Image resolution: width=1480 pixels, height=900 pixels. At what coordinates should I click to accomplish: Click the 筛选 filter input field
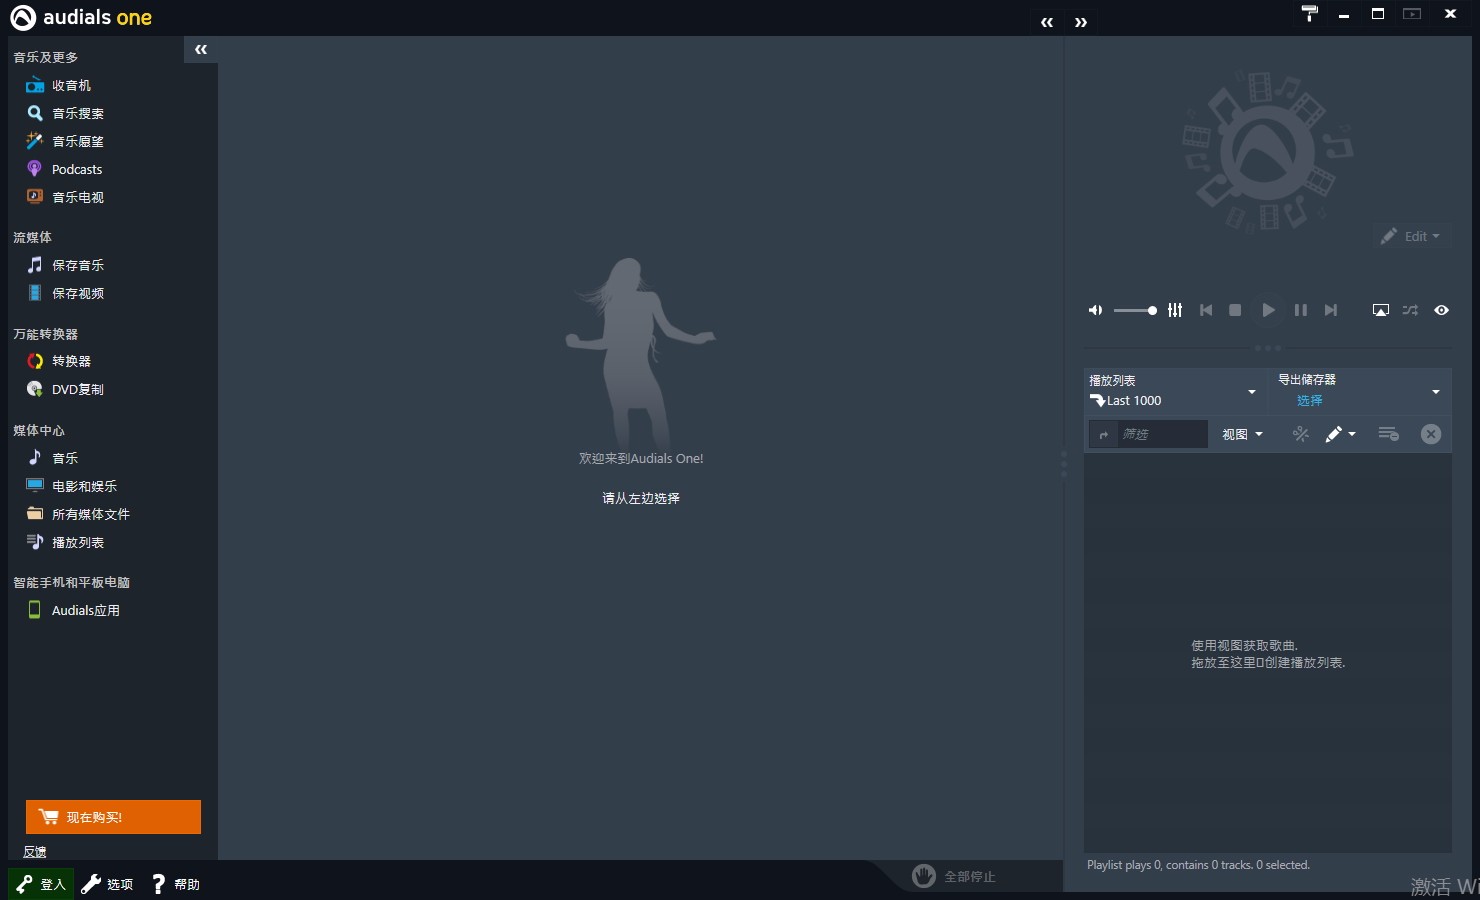point(1162,434)
